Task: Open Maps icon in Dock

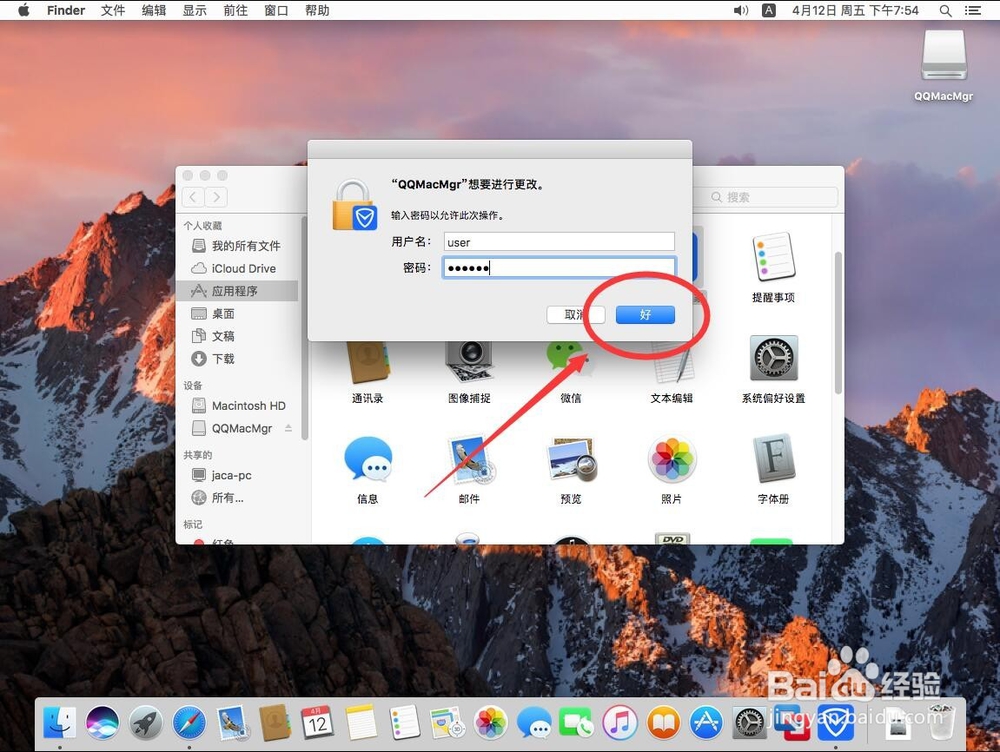Action: pos(447,723)
